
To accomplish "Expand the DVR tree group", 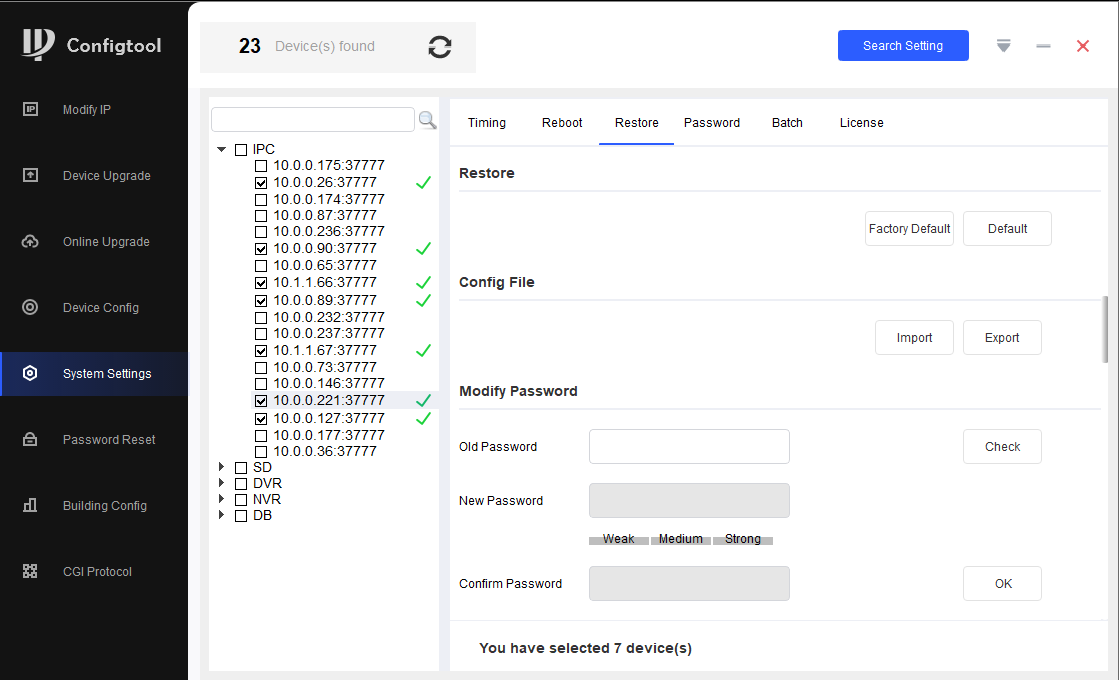I will [222, 483].
